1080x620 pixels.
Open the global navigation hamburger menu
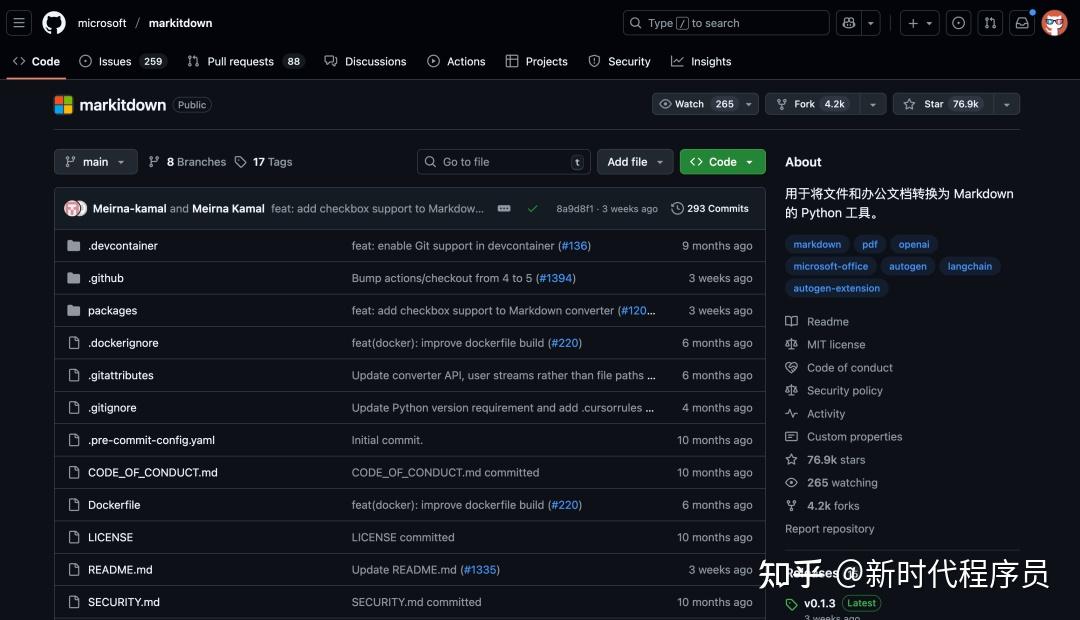[18, 22]
